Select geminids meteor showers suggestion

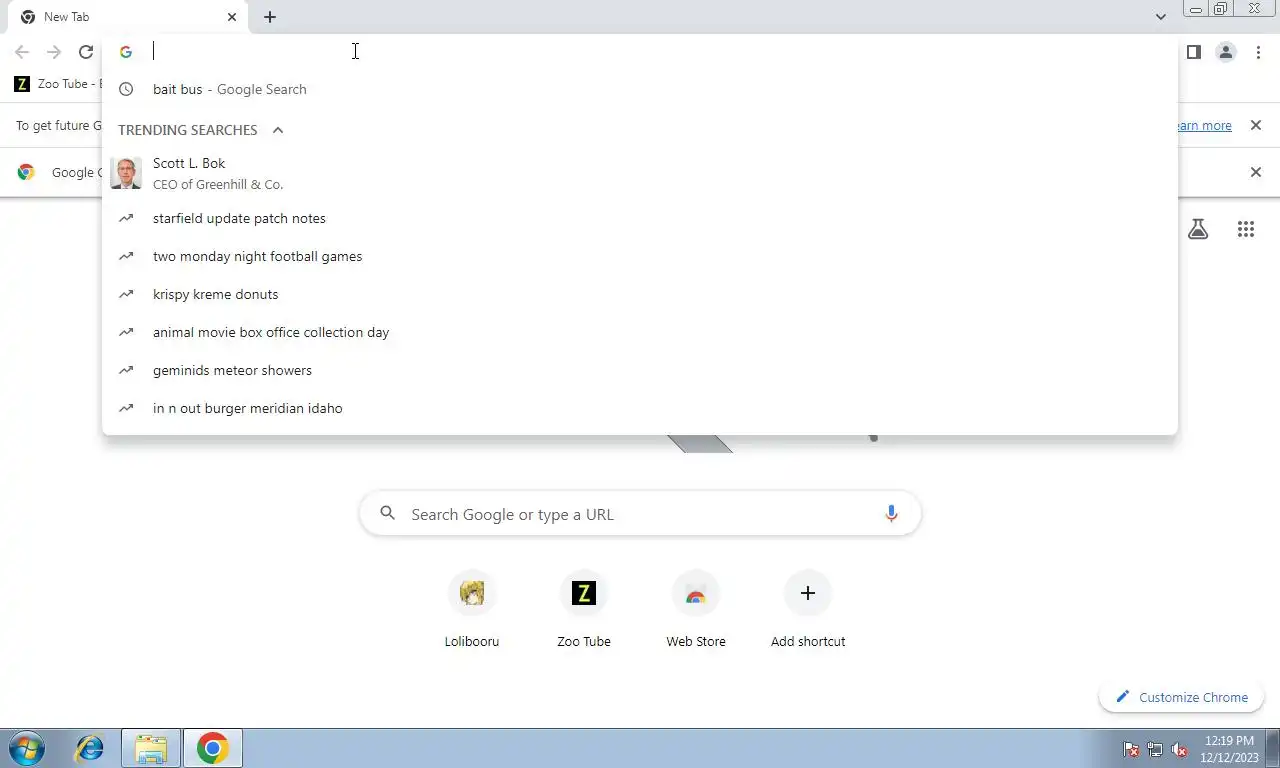coord(640,370)
